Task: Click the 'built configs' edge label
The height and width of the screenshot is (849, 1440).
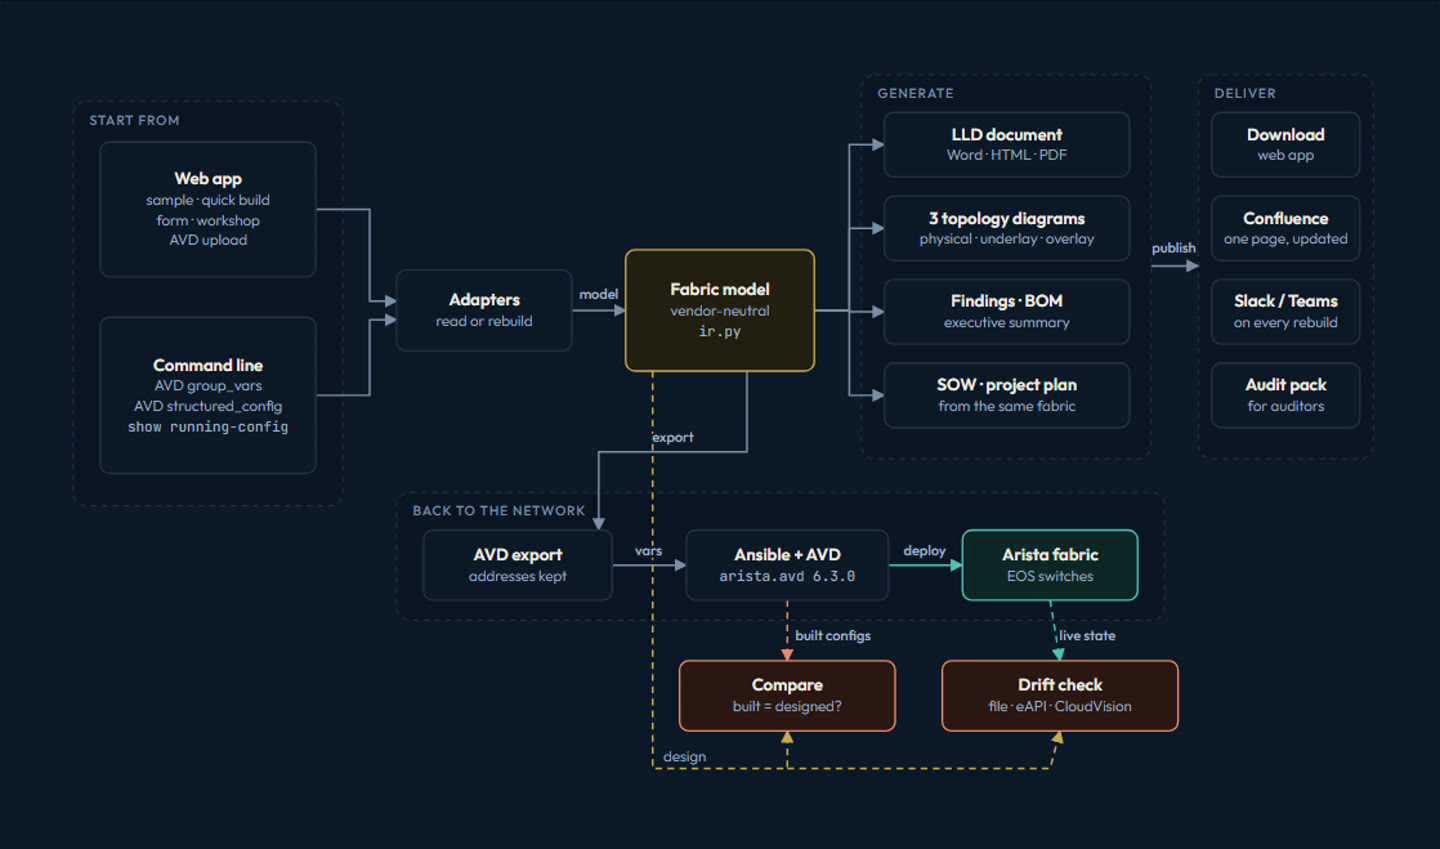Action: [833, 636]
